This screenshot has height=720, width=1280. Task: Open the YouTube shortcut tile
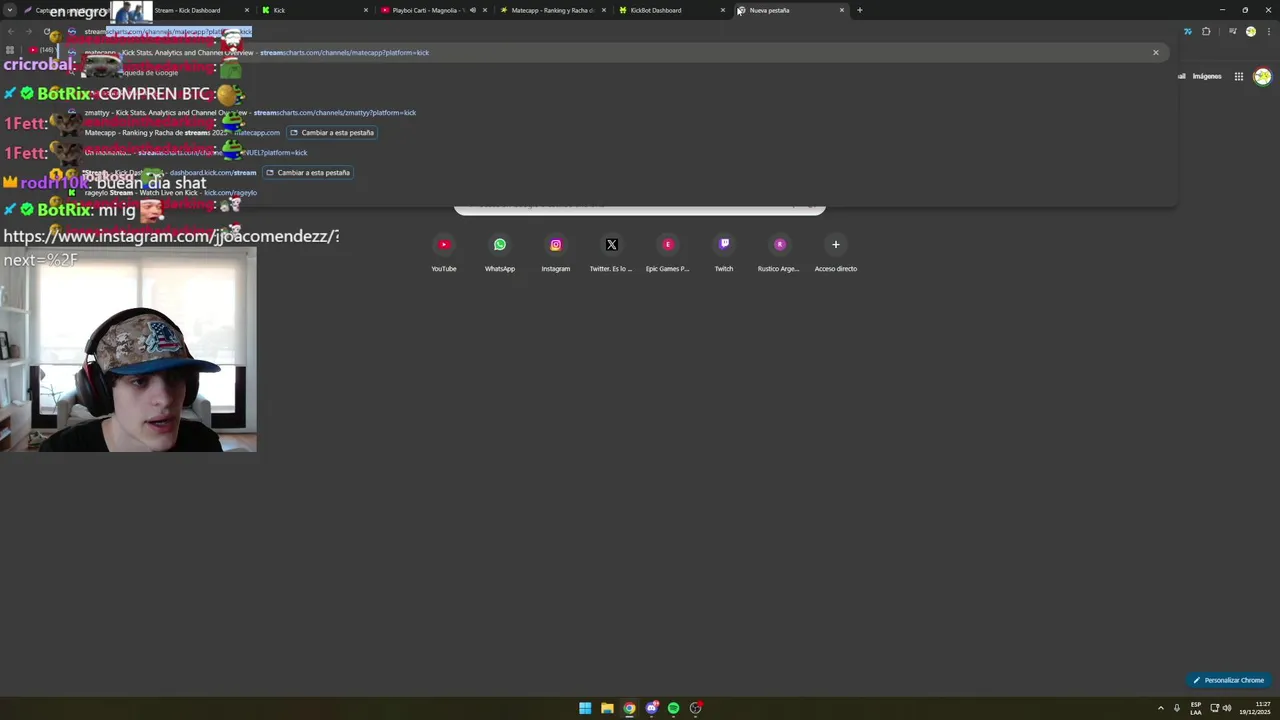pyautogui.click(x=444, y=253)
